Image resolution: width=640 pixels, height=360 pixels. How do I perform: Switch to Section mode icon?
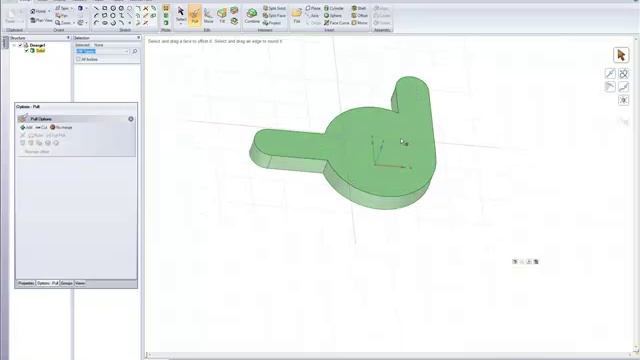[x=166, y=16]
